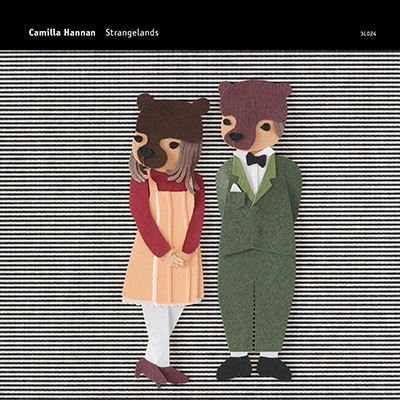This screenshot has width=400, height=400.
Task: Click the Strangelands album title
Action: pyautogui.click(x=132, y=33)
